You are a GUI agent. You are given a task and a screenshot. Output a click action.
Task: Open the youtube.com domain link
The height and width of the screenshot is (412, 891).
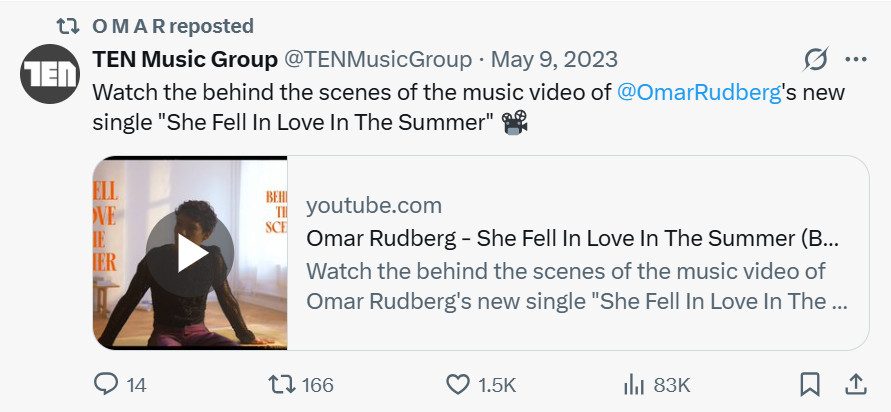coord(374,206)
